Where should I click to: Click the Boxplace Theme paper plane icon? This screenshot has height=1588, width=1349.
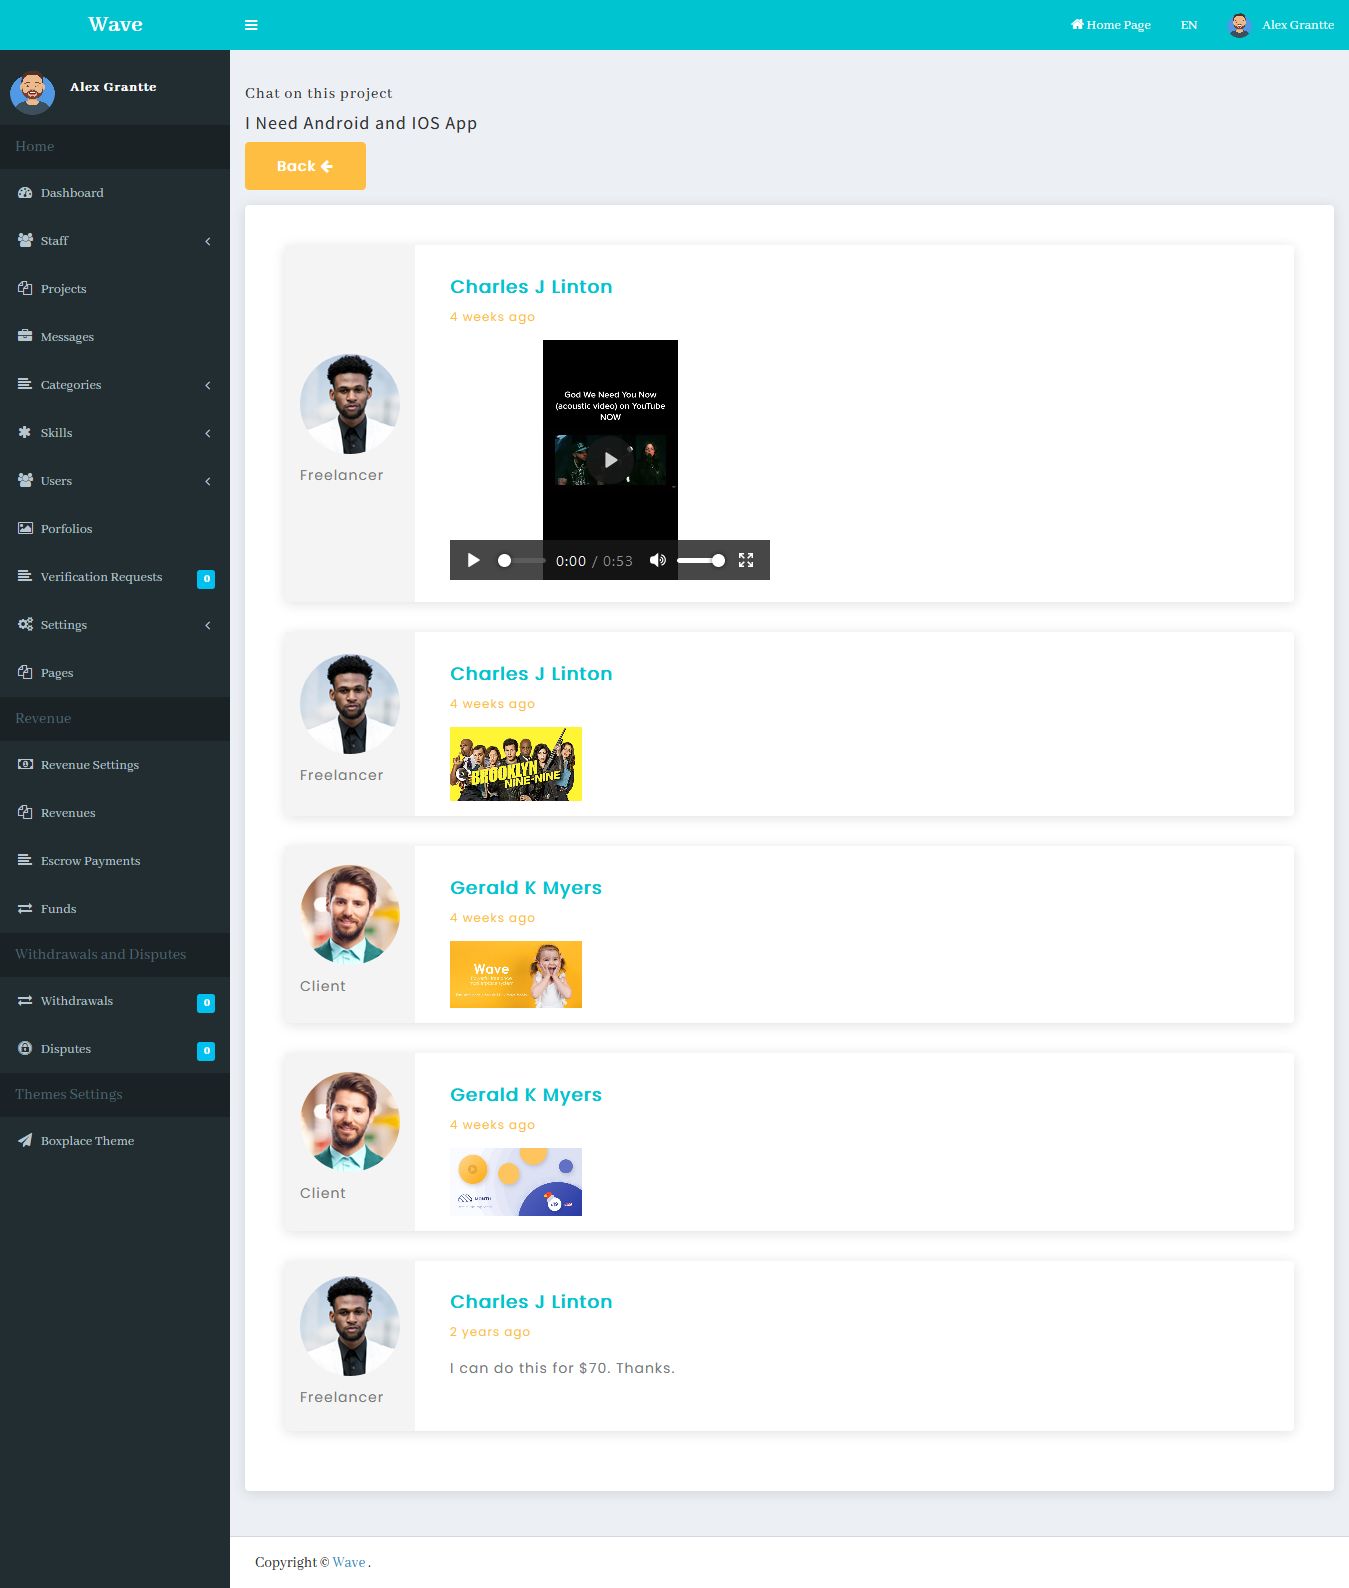25,1141
